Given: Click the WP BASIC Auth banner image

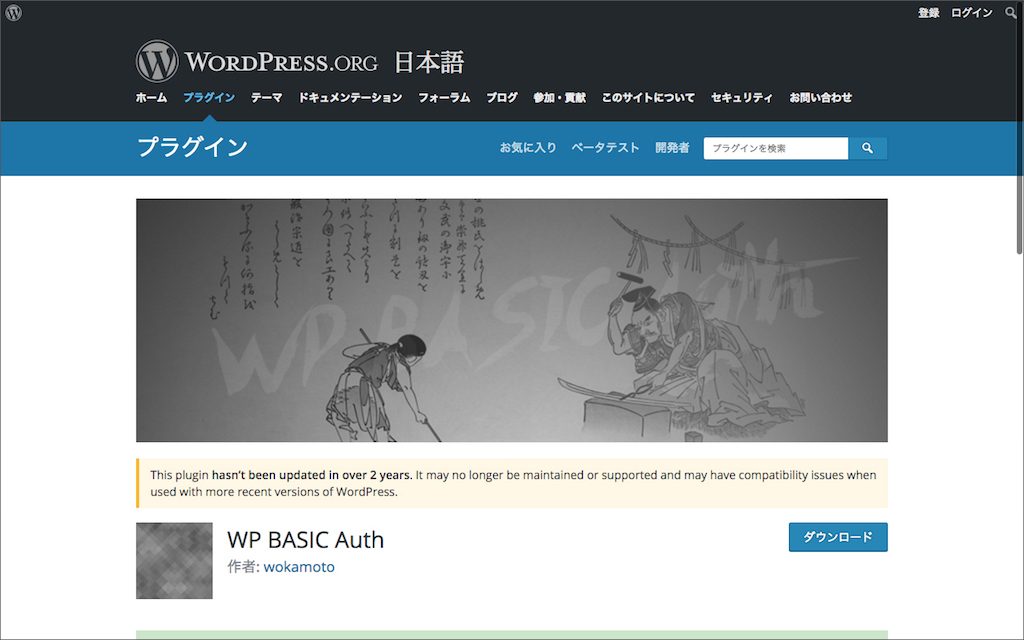Looking at the screenshot, I should click(x=511, y=320).
